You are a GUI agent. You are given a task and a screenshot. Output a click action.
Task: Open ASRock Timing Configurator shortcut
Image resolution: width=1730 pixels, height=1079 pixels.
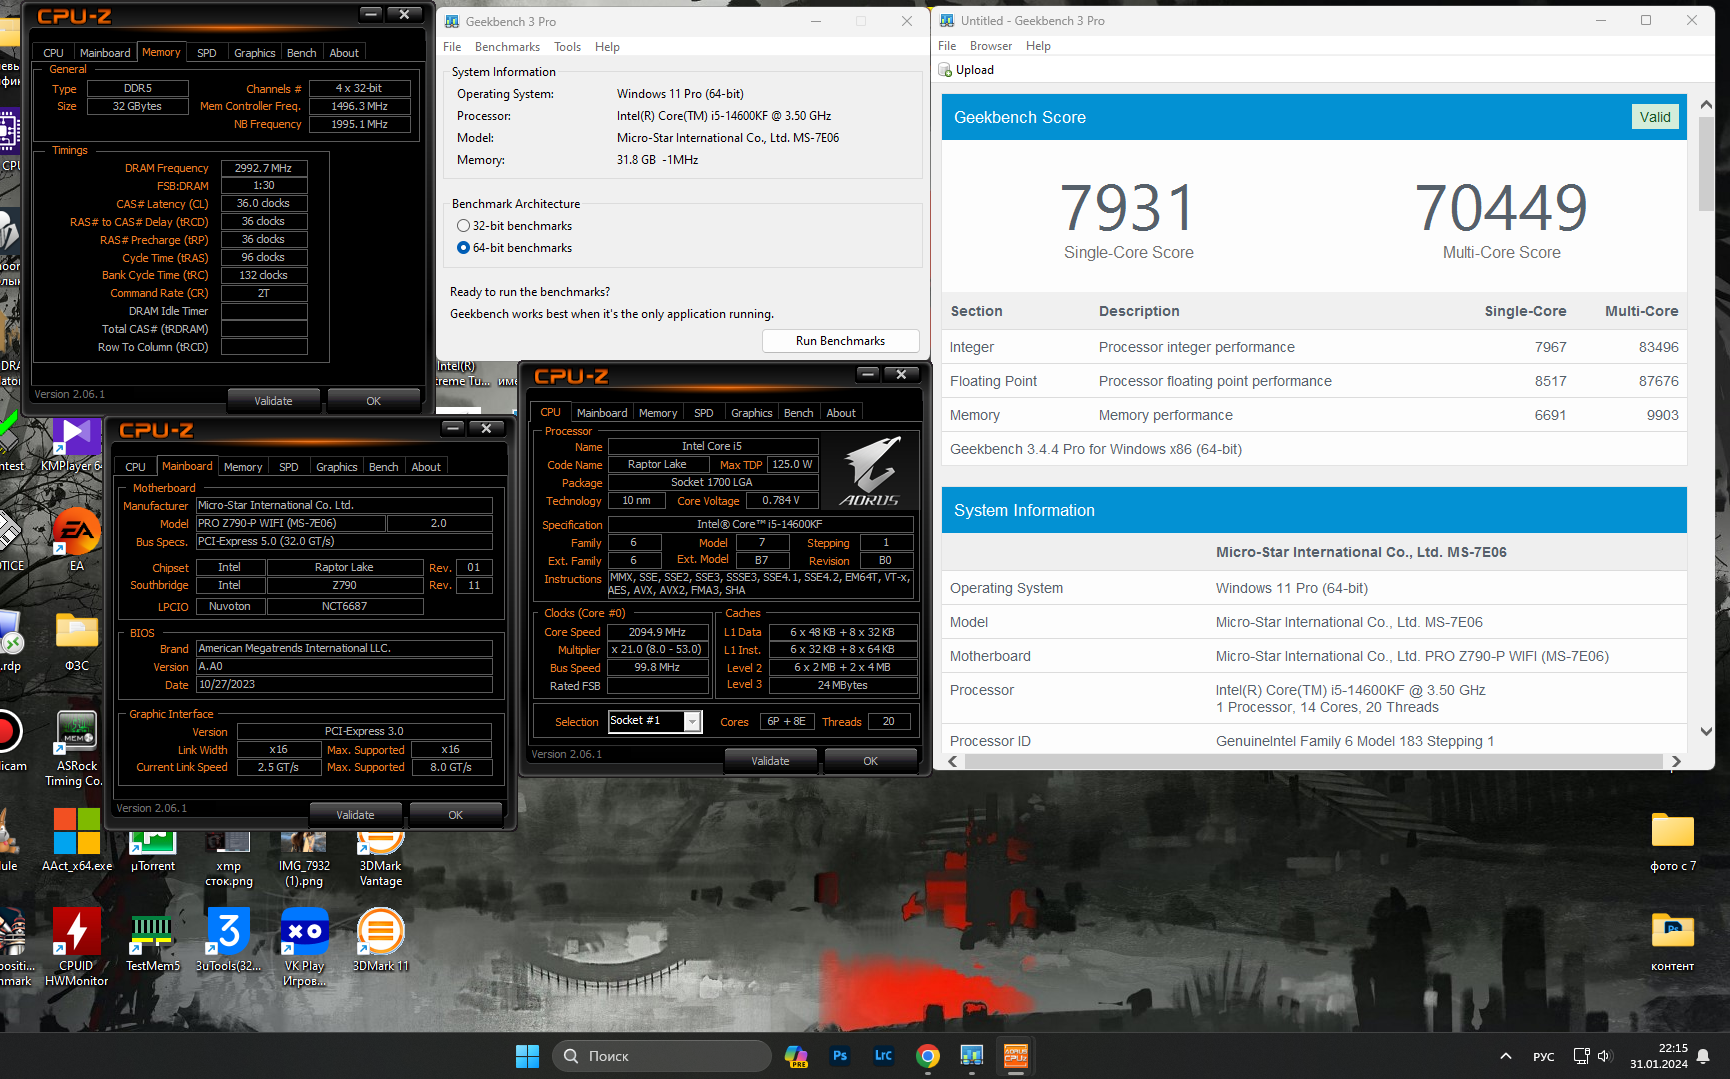click(76, 747)
